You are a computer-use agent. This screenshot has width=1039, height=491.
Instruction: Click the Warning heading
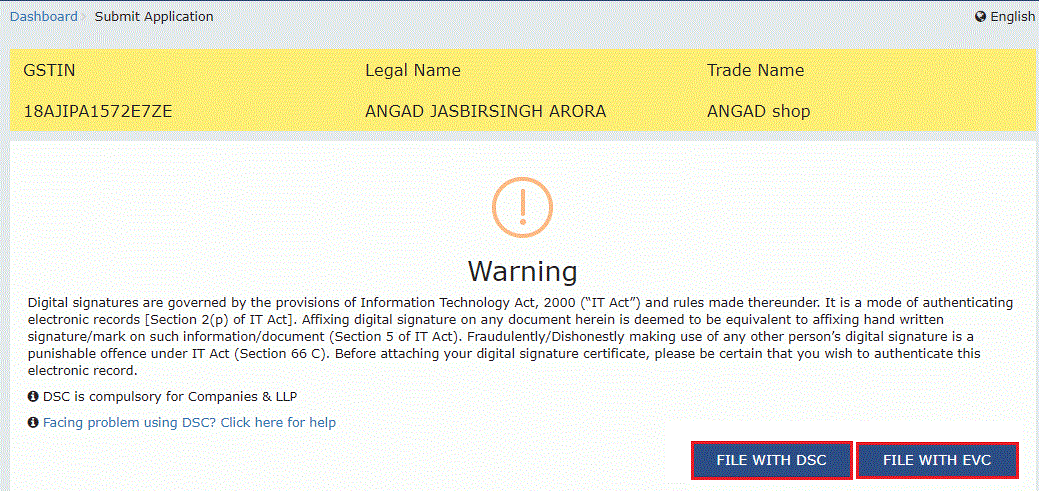pos(522,271)
